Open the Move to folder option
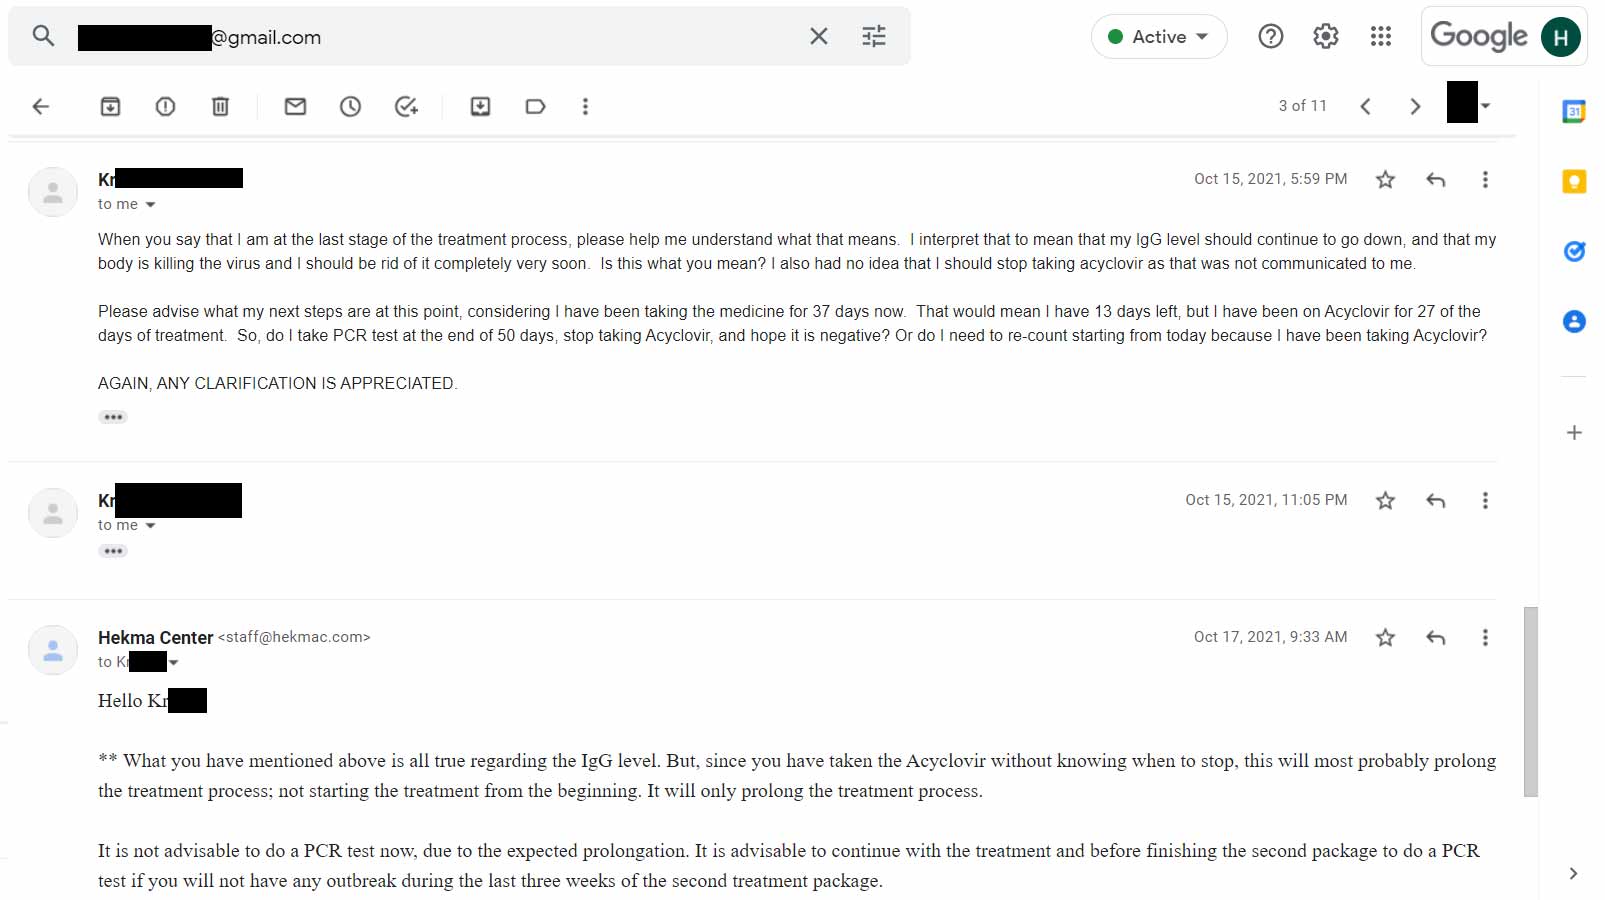1605x900 pixels. click(x=480, y=106)
